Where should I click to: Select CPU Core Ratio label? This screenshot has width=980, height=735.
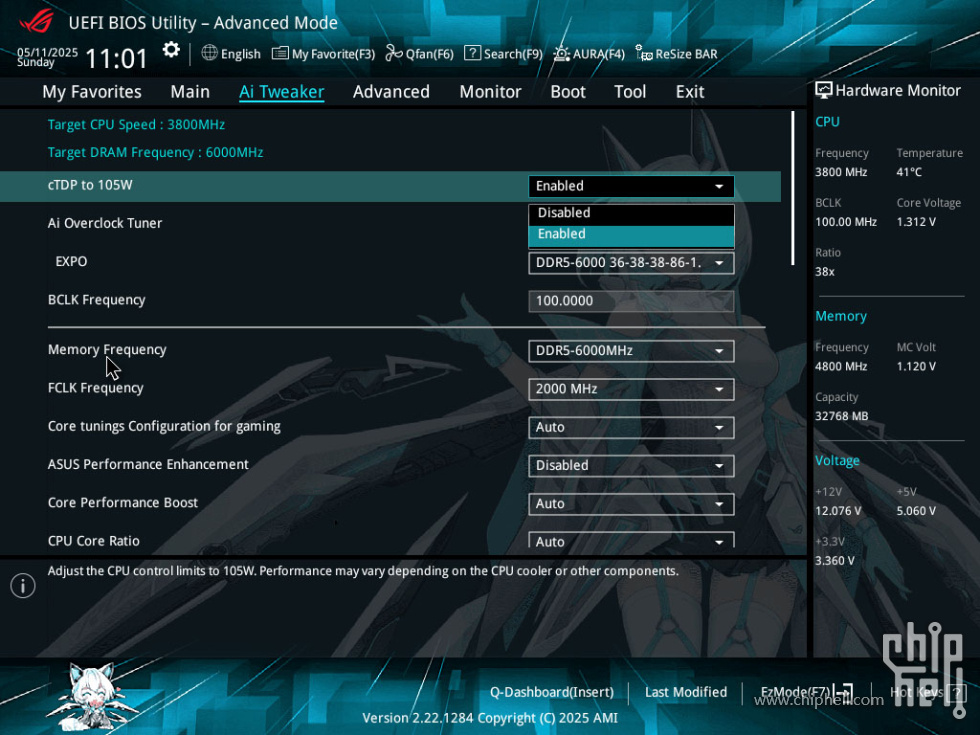pos(94,541)
